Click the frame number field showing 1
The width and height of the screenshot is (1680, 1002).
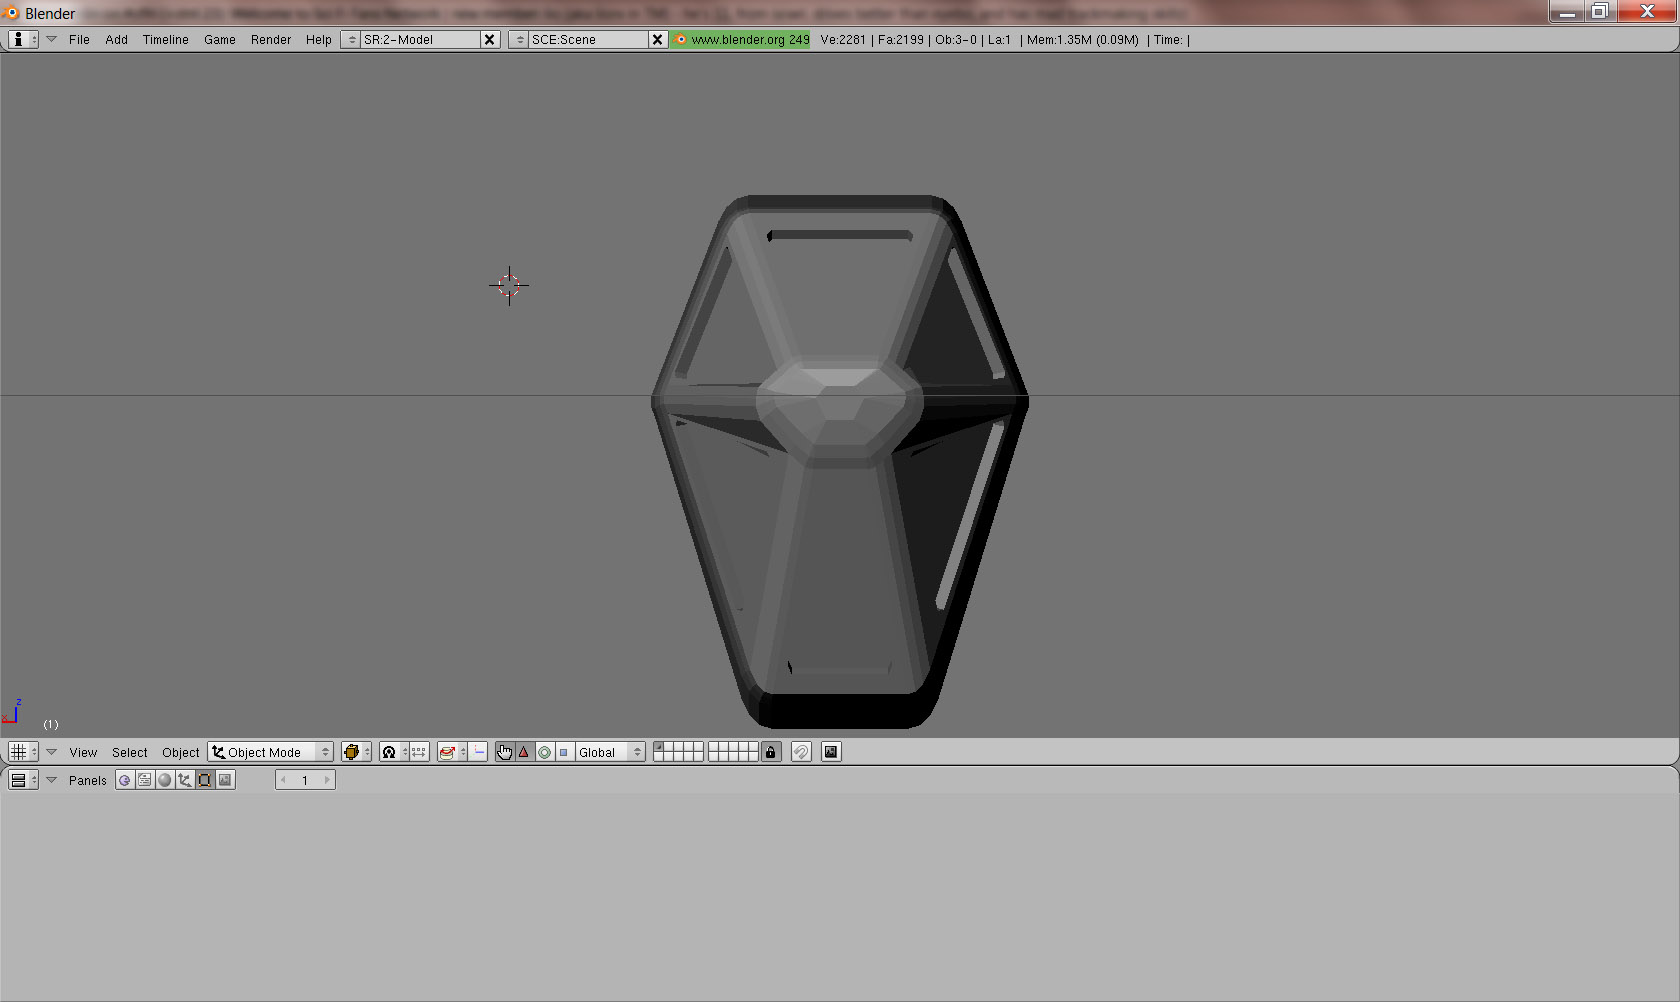305,780
